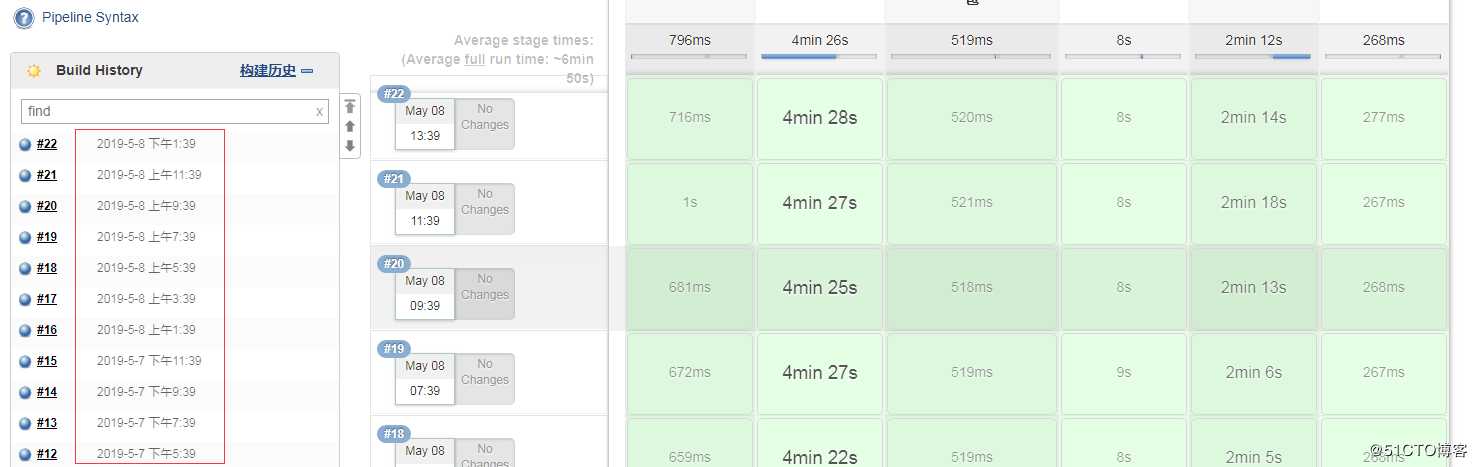Move down one page in build list
The height and width of the screenshot is (467, 1477).
tap(350, 146)
